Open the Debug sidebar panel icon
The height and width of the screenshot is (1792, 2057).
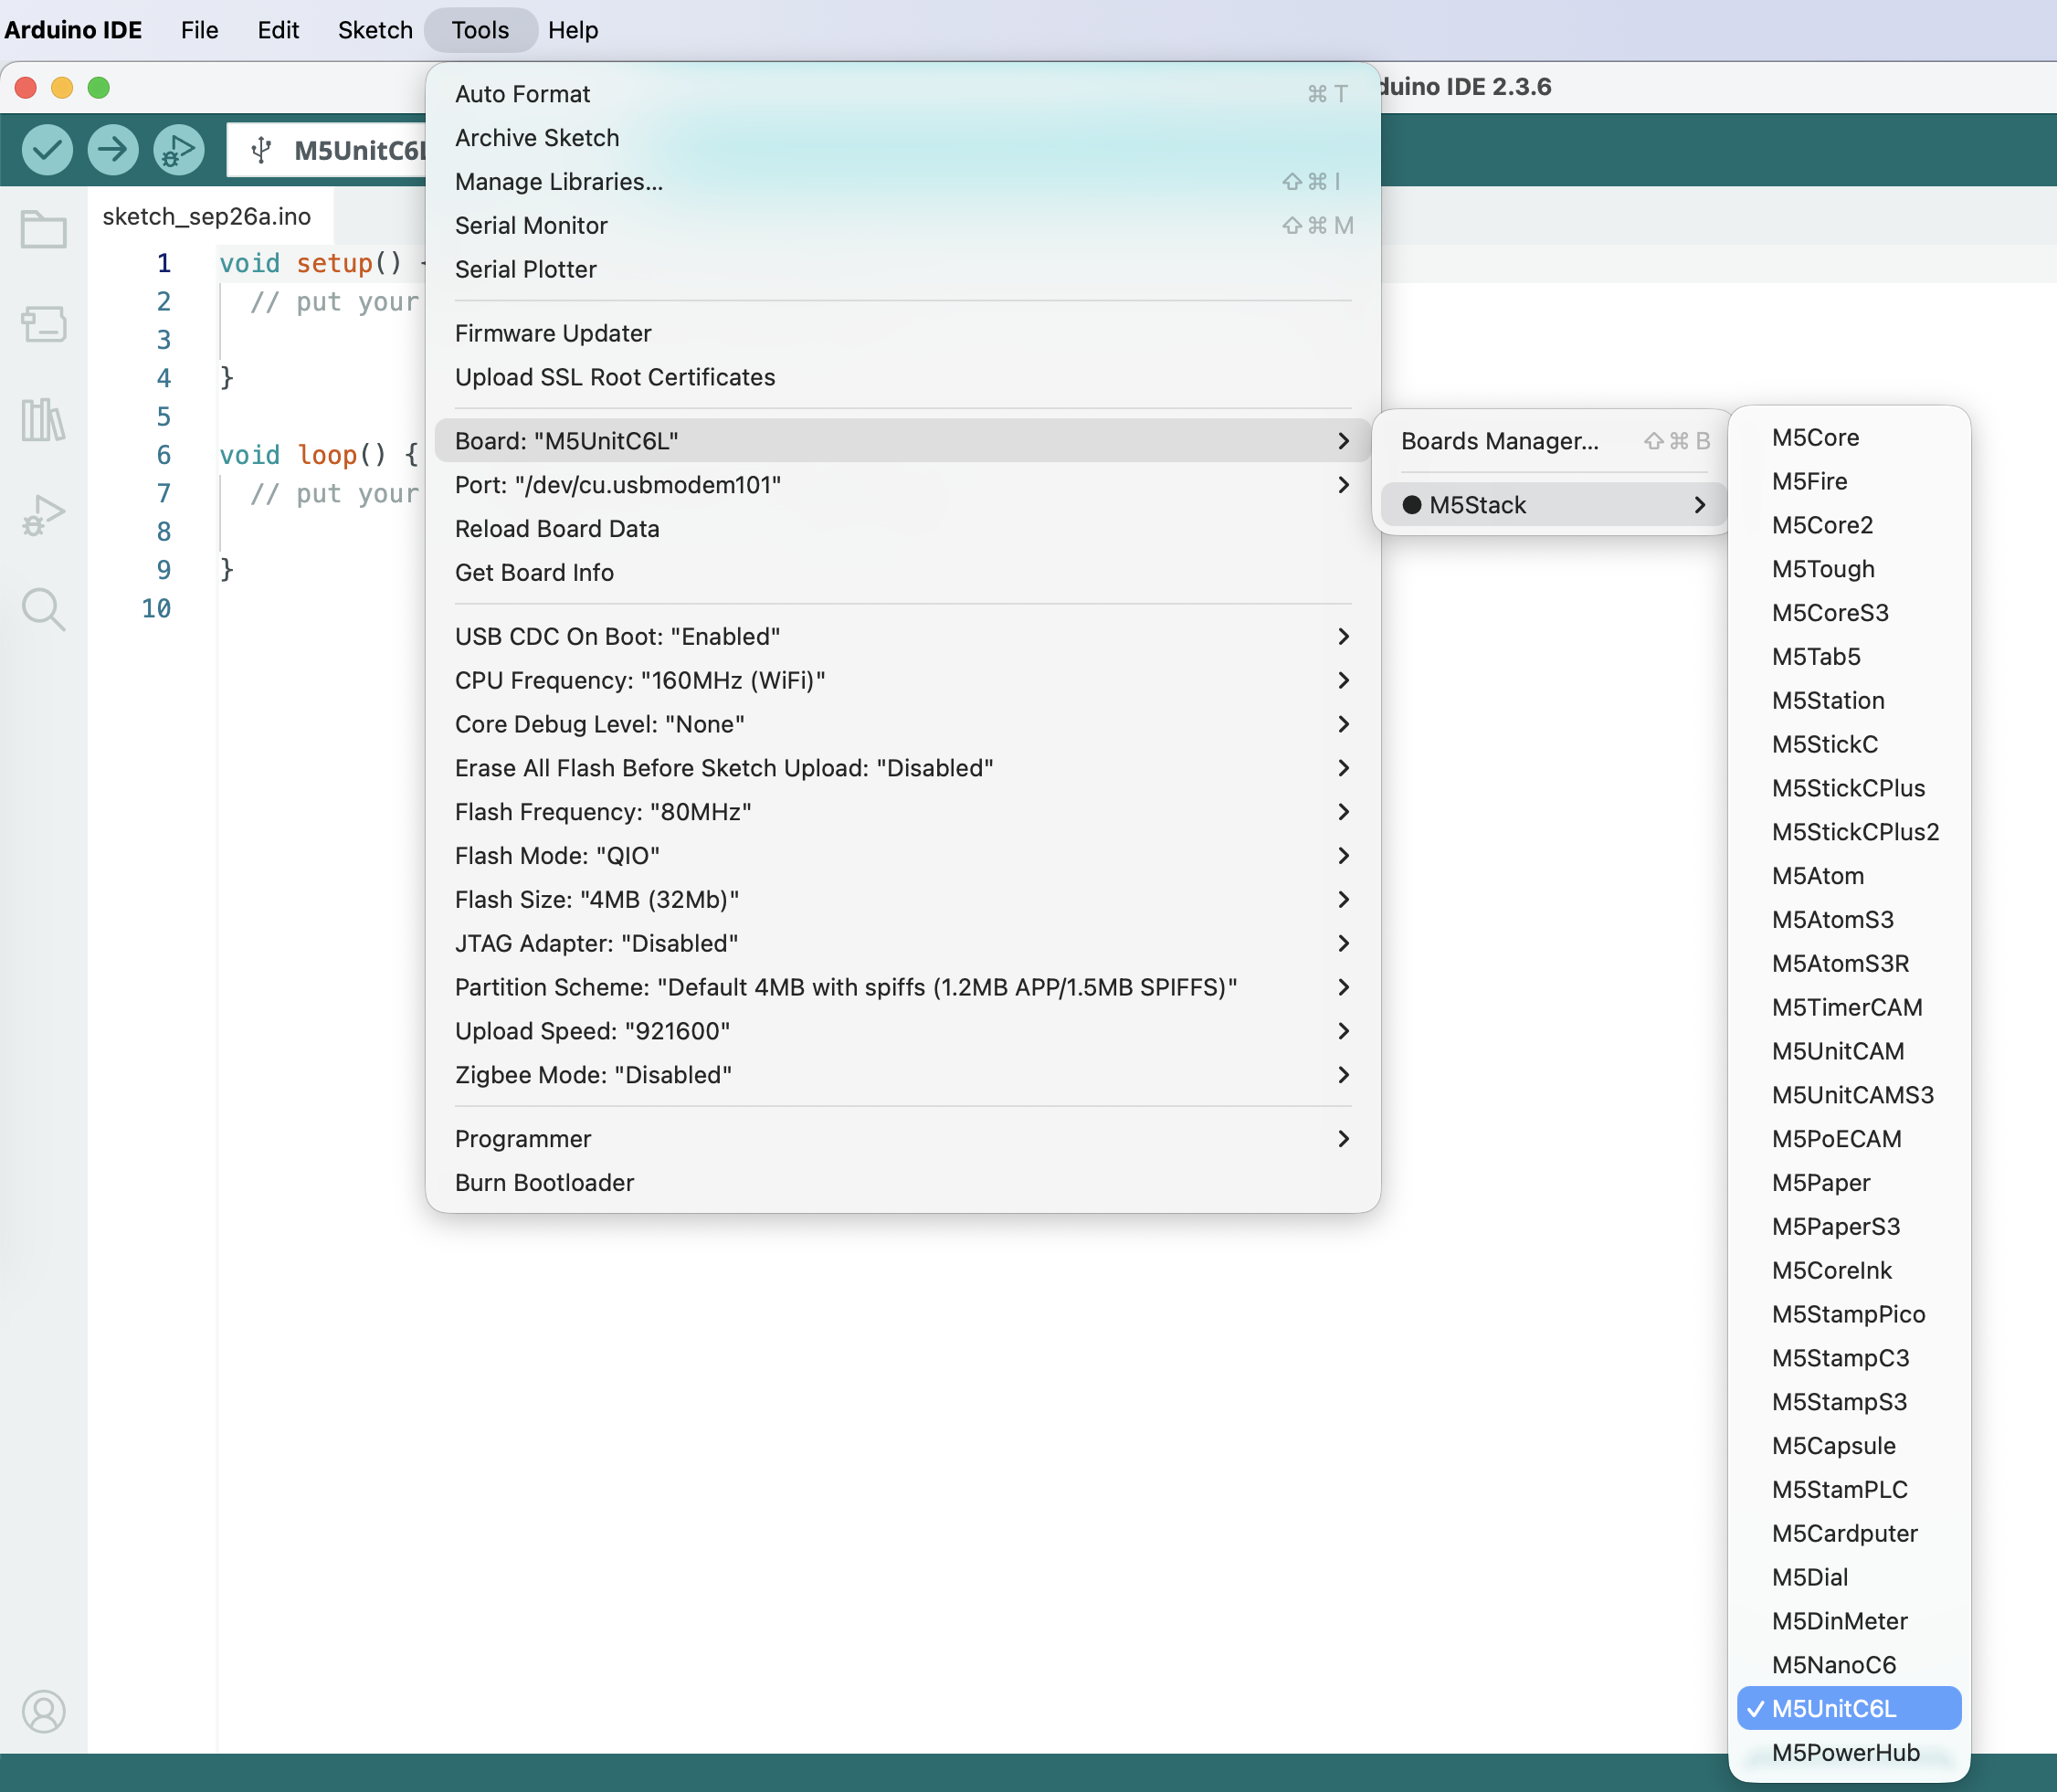coord(43,514)
